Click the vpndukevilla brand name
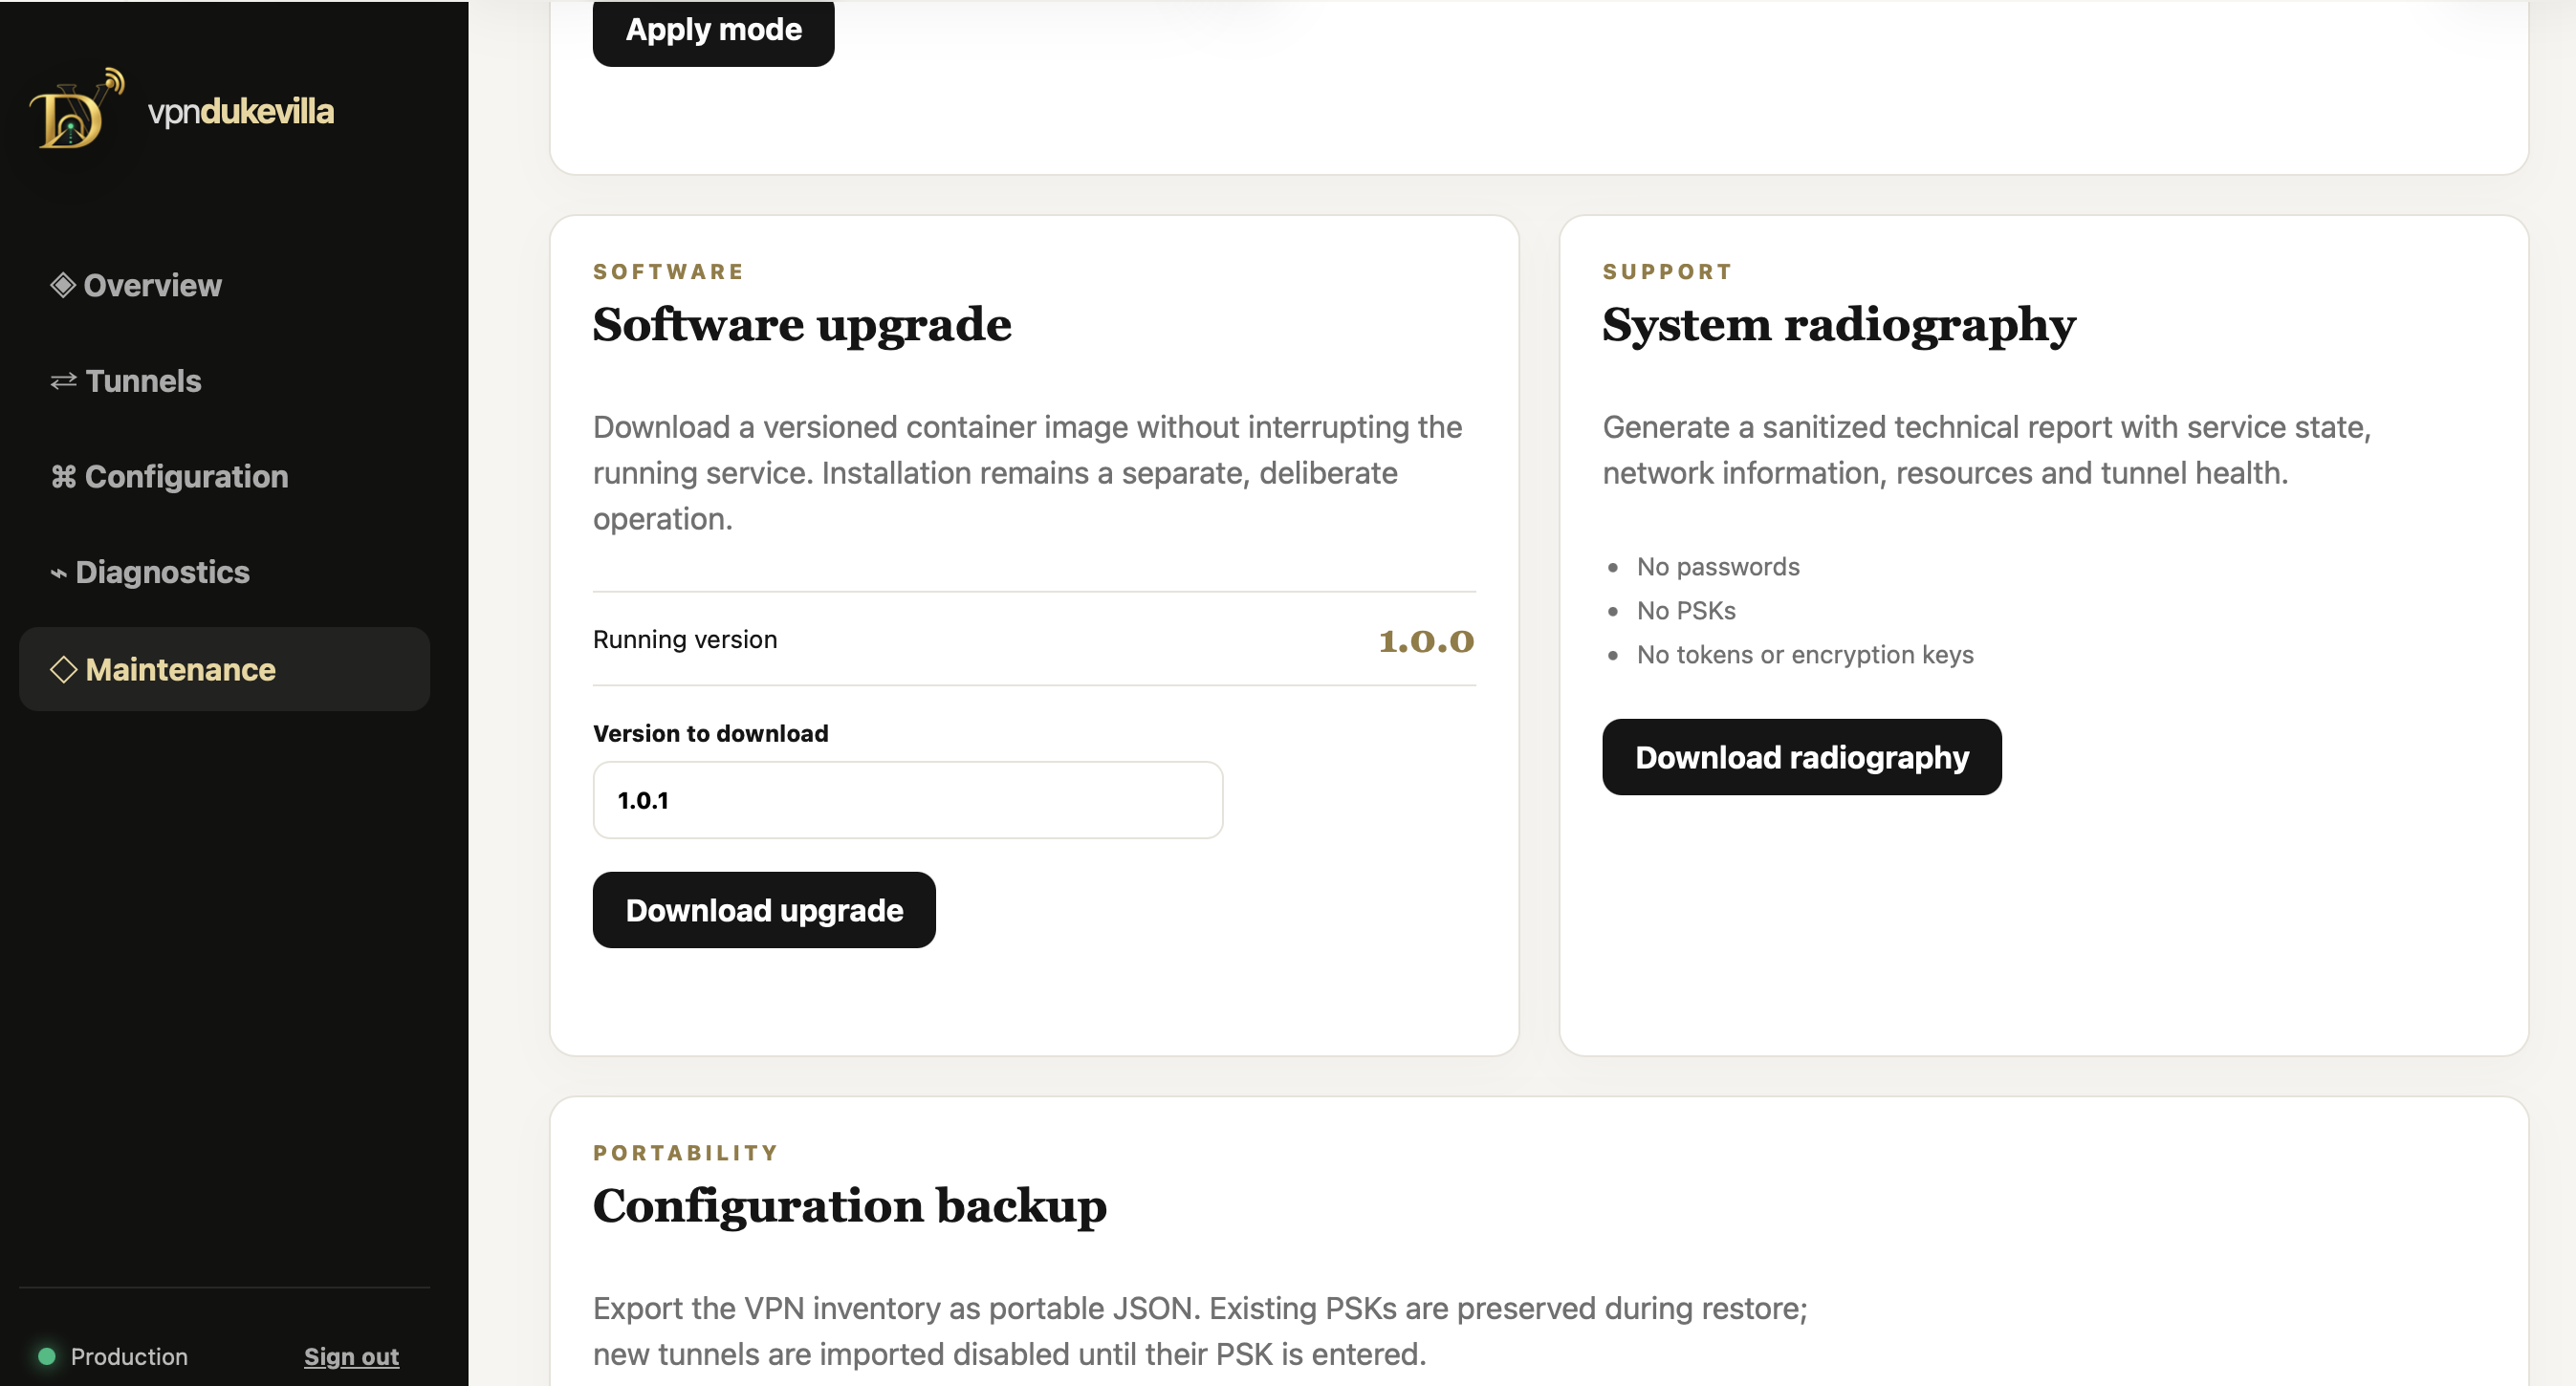The width and height of the screenshot is (2576, 1386). click(241, 111)
